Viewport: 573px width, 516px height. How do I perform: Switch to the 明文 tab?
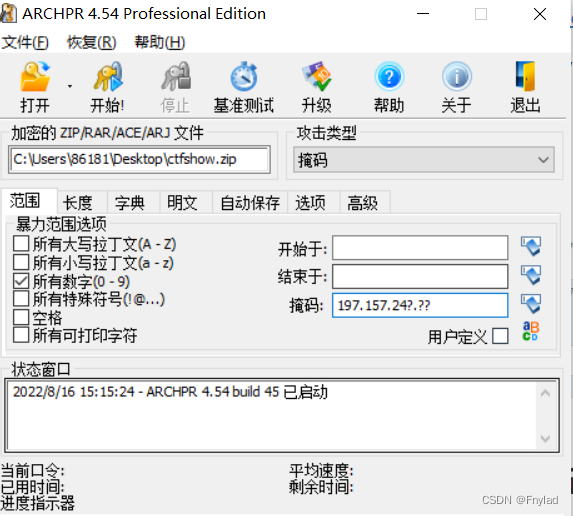pos(186,202)
